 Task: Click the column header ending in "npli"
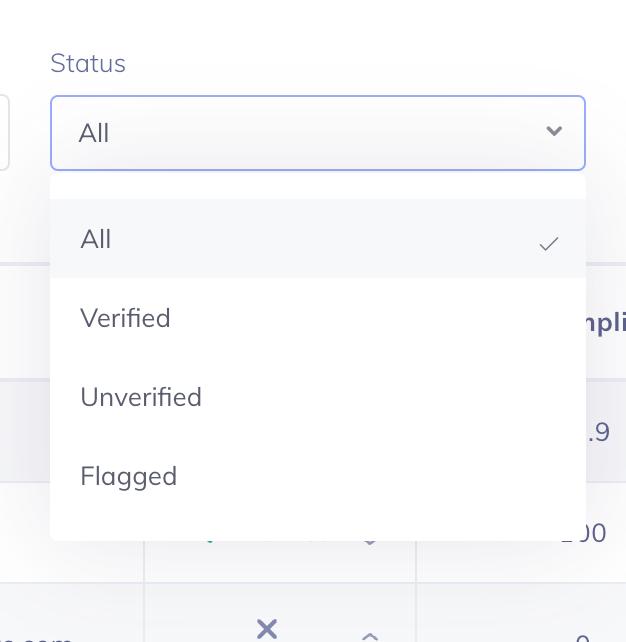(x=606, y=323)
